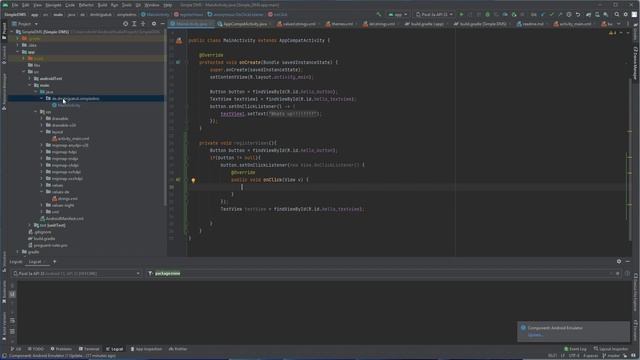Collapse the main folder in project tree
Image resolution: width=640 pixels, height=360 pixels.
tap(30, 85)
